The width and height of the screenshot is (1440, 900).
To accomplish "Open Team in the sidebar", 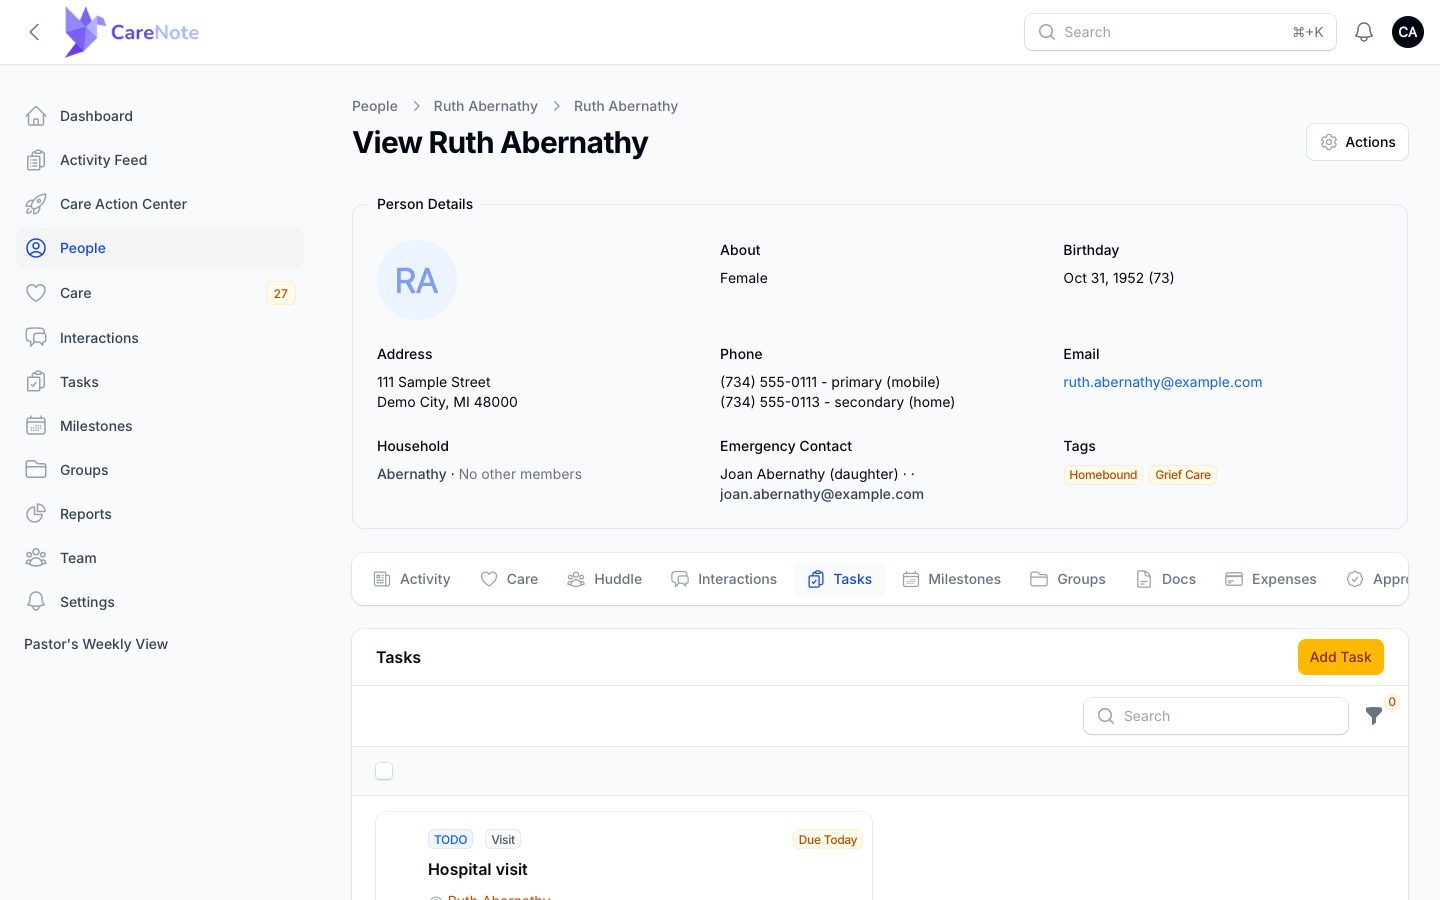I will point(160,558).
